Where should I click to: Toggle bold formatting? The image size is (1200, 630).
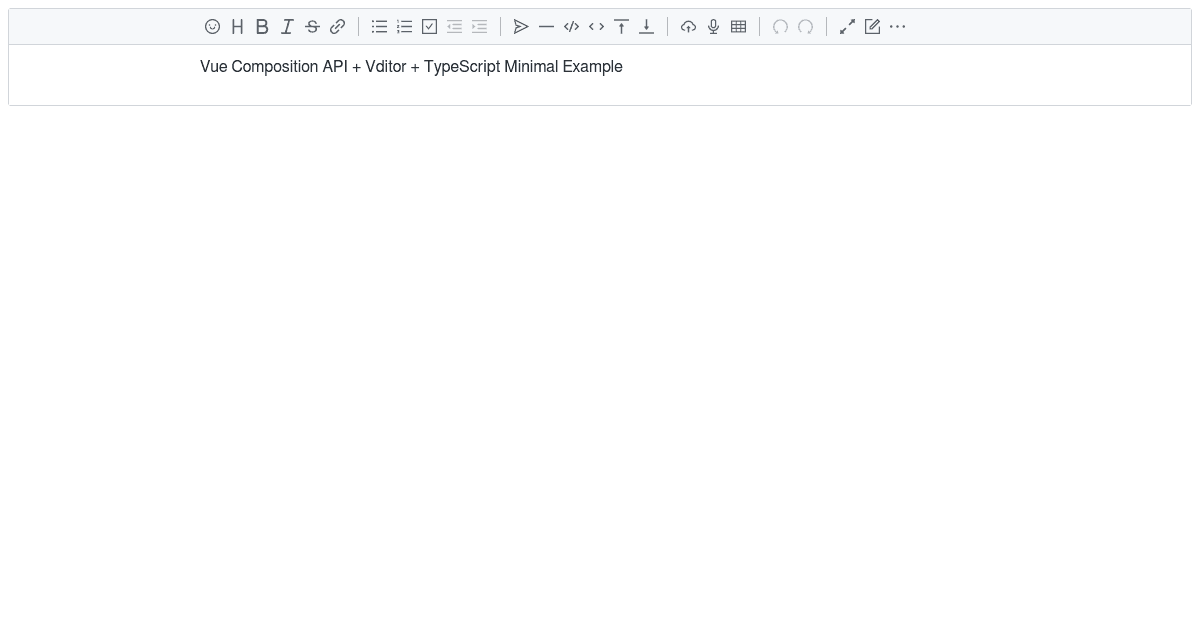click(262, 27)
